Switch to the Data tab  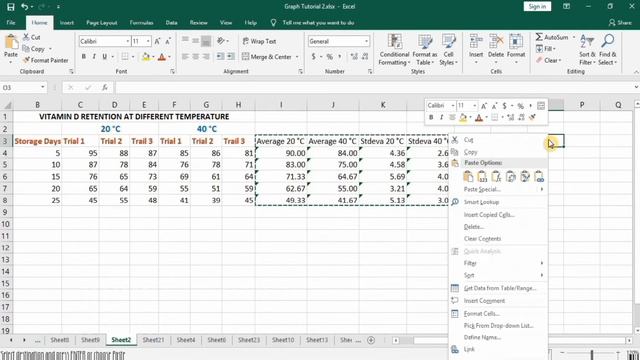(x=171, y=23)
